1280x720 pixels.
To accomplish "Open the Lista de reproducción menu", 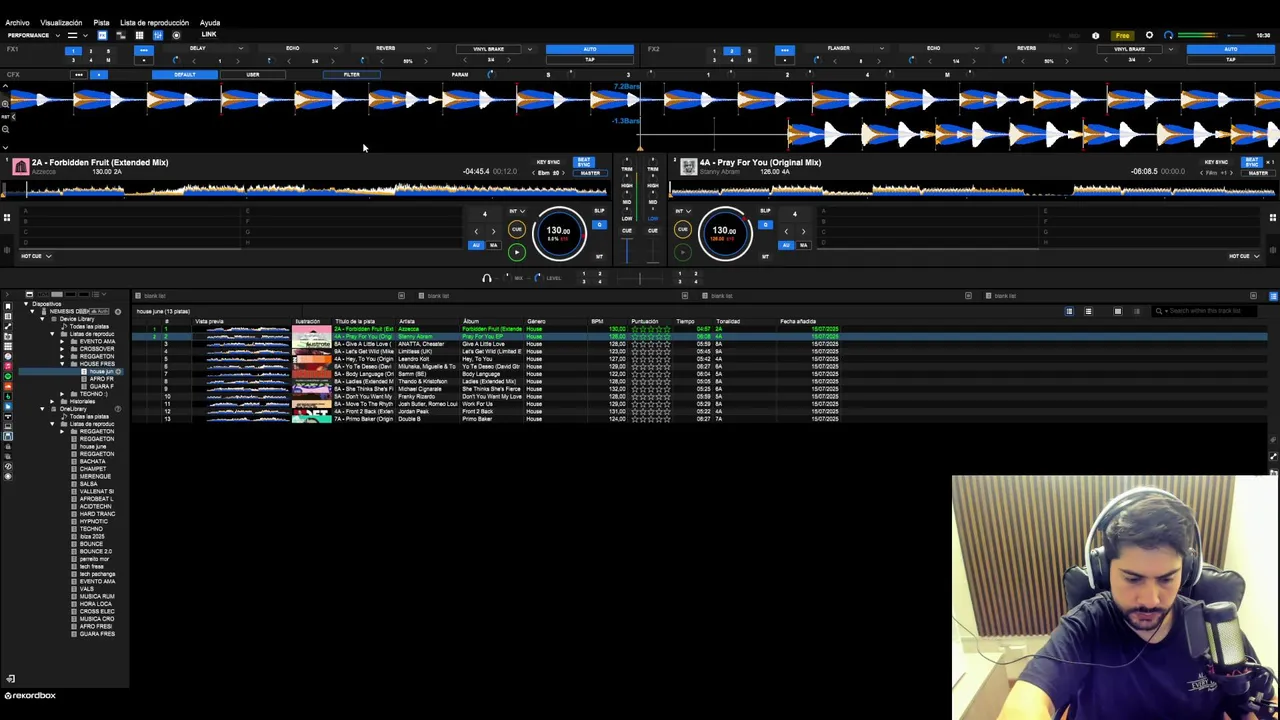I will 154,22.
